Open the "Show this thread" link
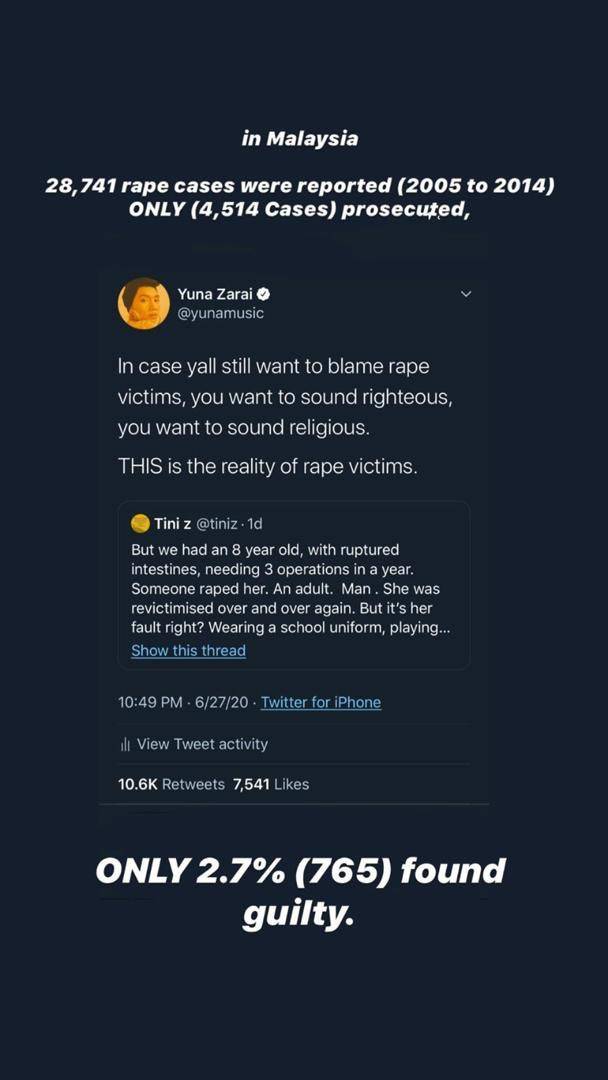Viewport: 608px width, 1080px height. (x=188, y=650)
